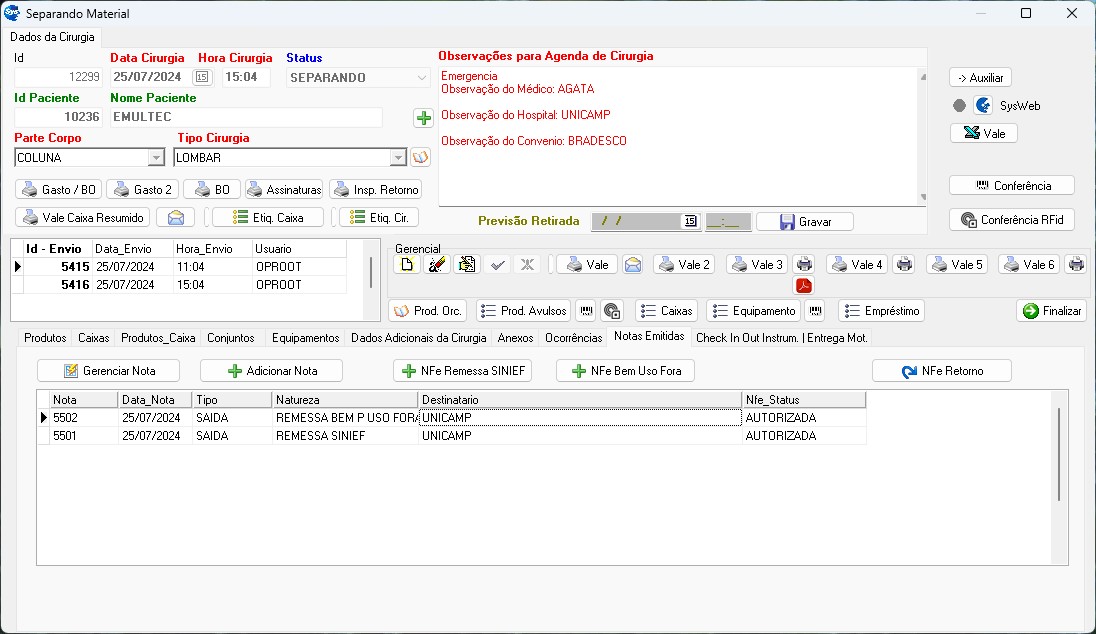
Task: Expand the Parte Corpo dropdown
Action: click(155, 158)
